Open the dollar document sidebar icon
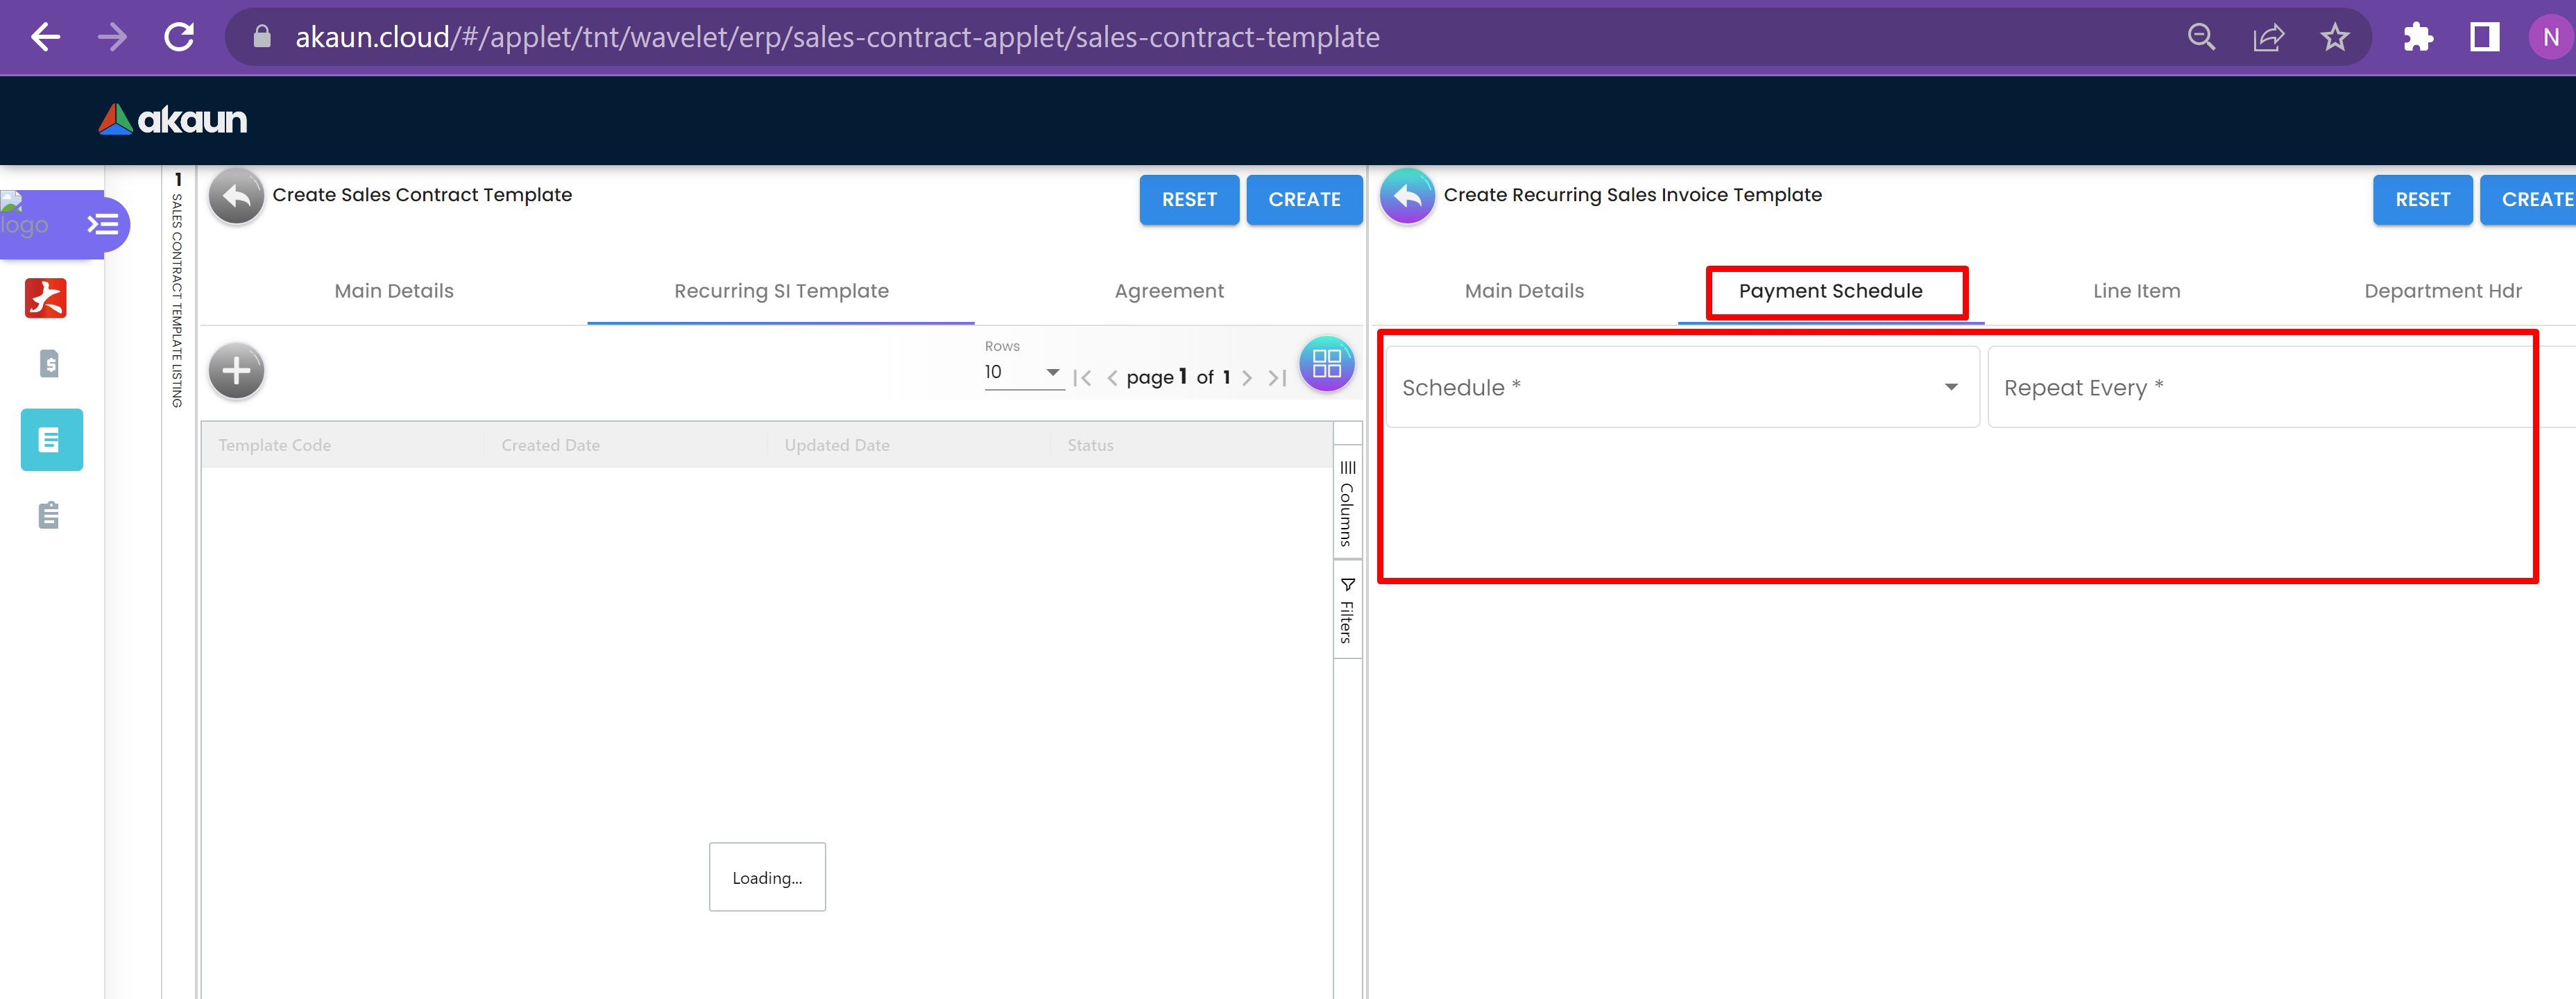Screen dimensions: 2576x999 49,363
